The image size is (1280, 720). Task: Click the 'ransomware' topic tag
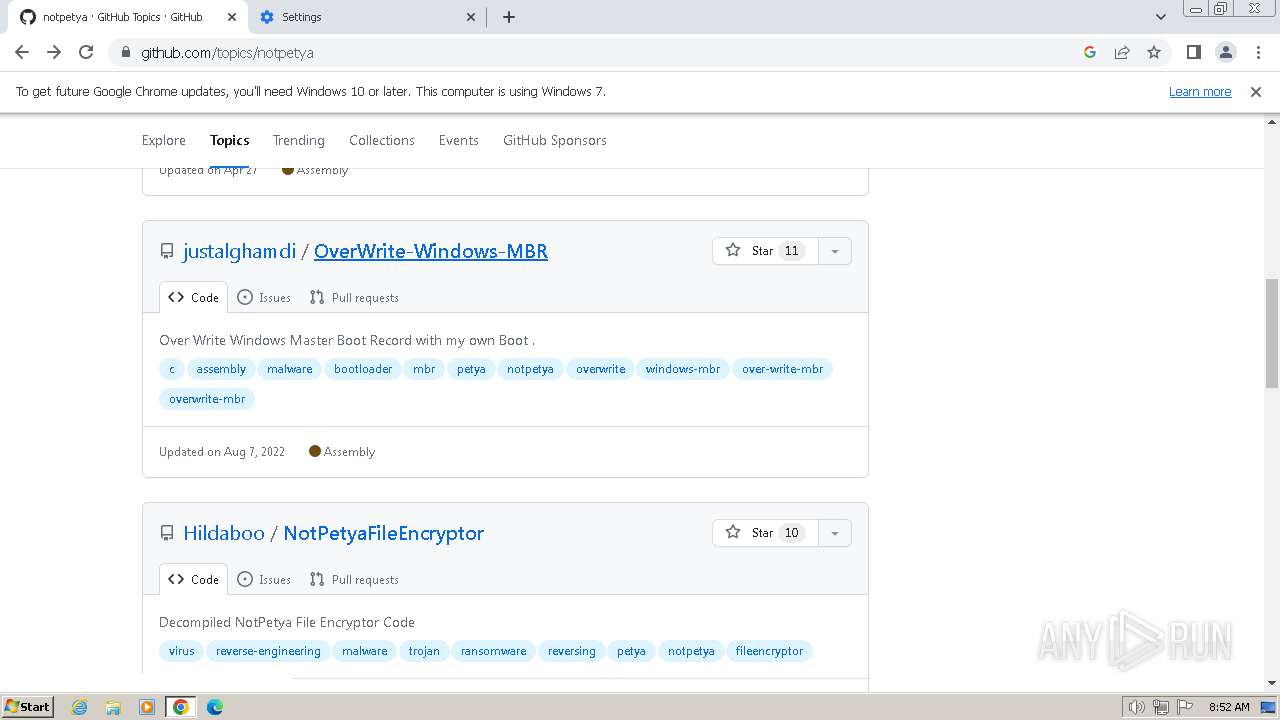tap(493, 651)
